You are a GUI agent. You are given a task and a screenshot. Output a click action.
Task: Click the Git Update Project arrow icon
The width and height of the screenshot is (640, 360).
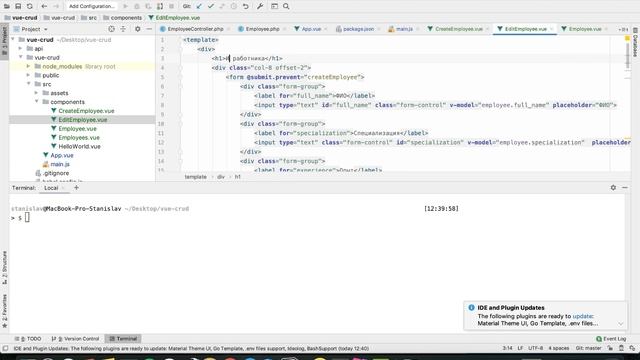[199, 6]
